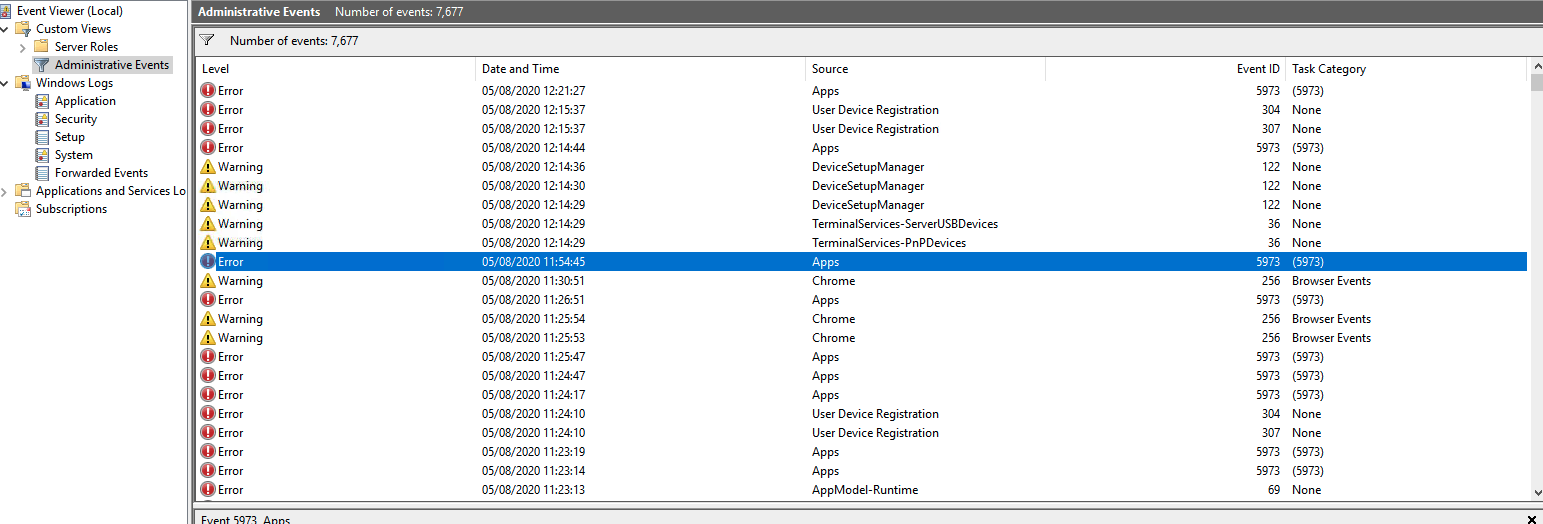Viewport: 1543px width, 524px height.
Task: Select User Device Registration 304 at 11:24:10
Action: click(x=862, y=414)
